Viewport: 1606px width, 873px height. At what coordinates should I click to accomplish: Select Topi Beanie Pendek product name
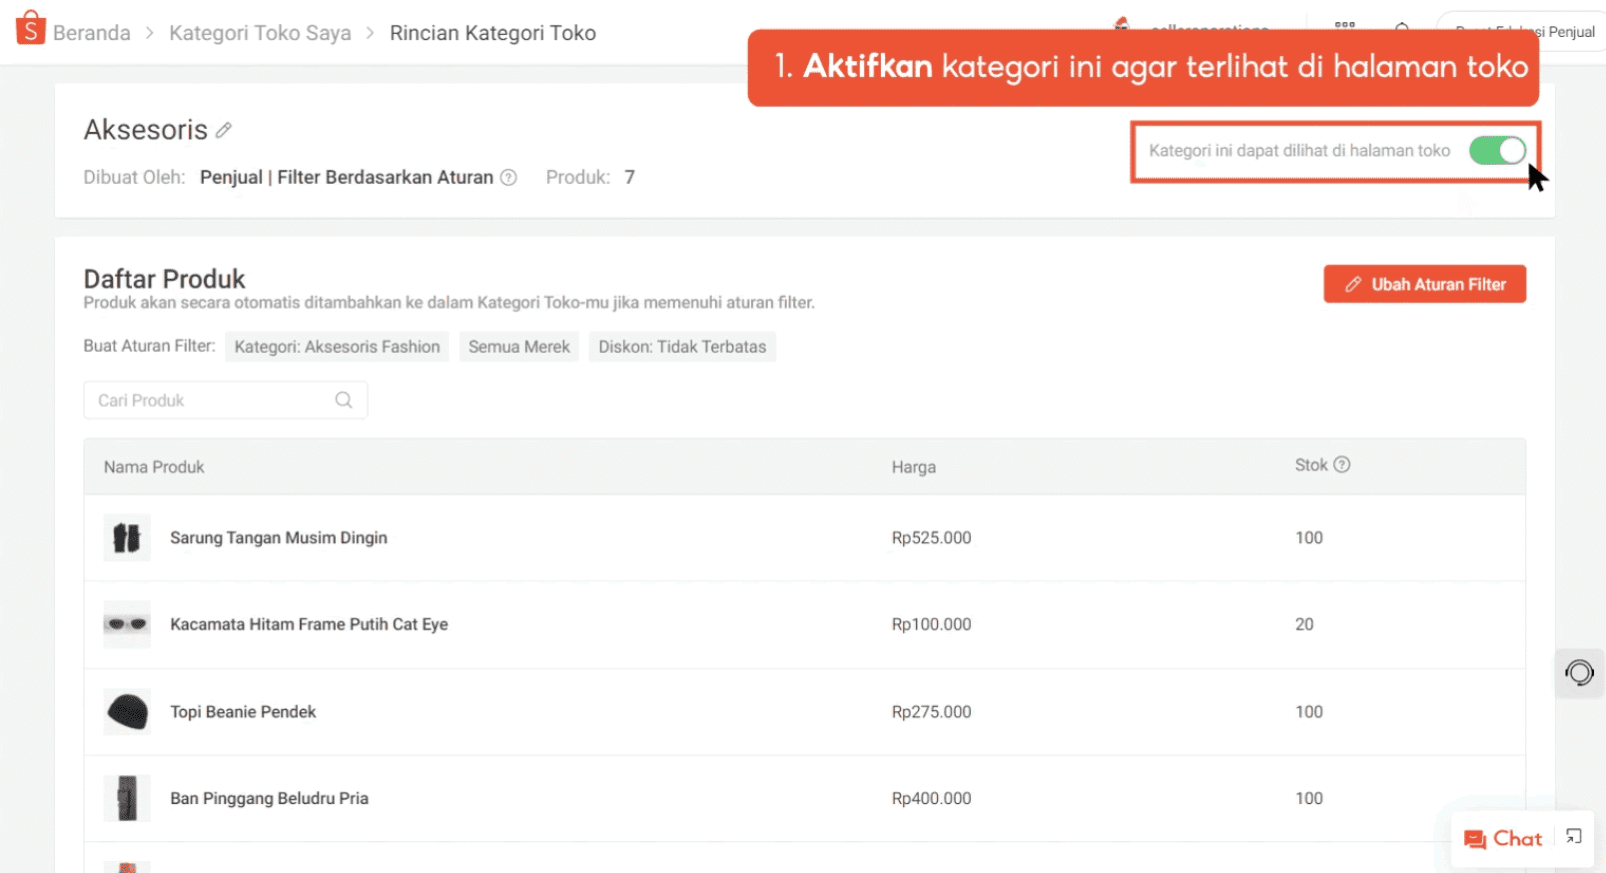(243, 712)
